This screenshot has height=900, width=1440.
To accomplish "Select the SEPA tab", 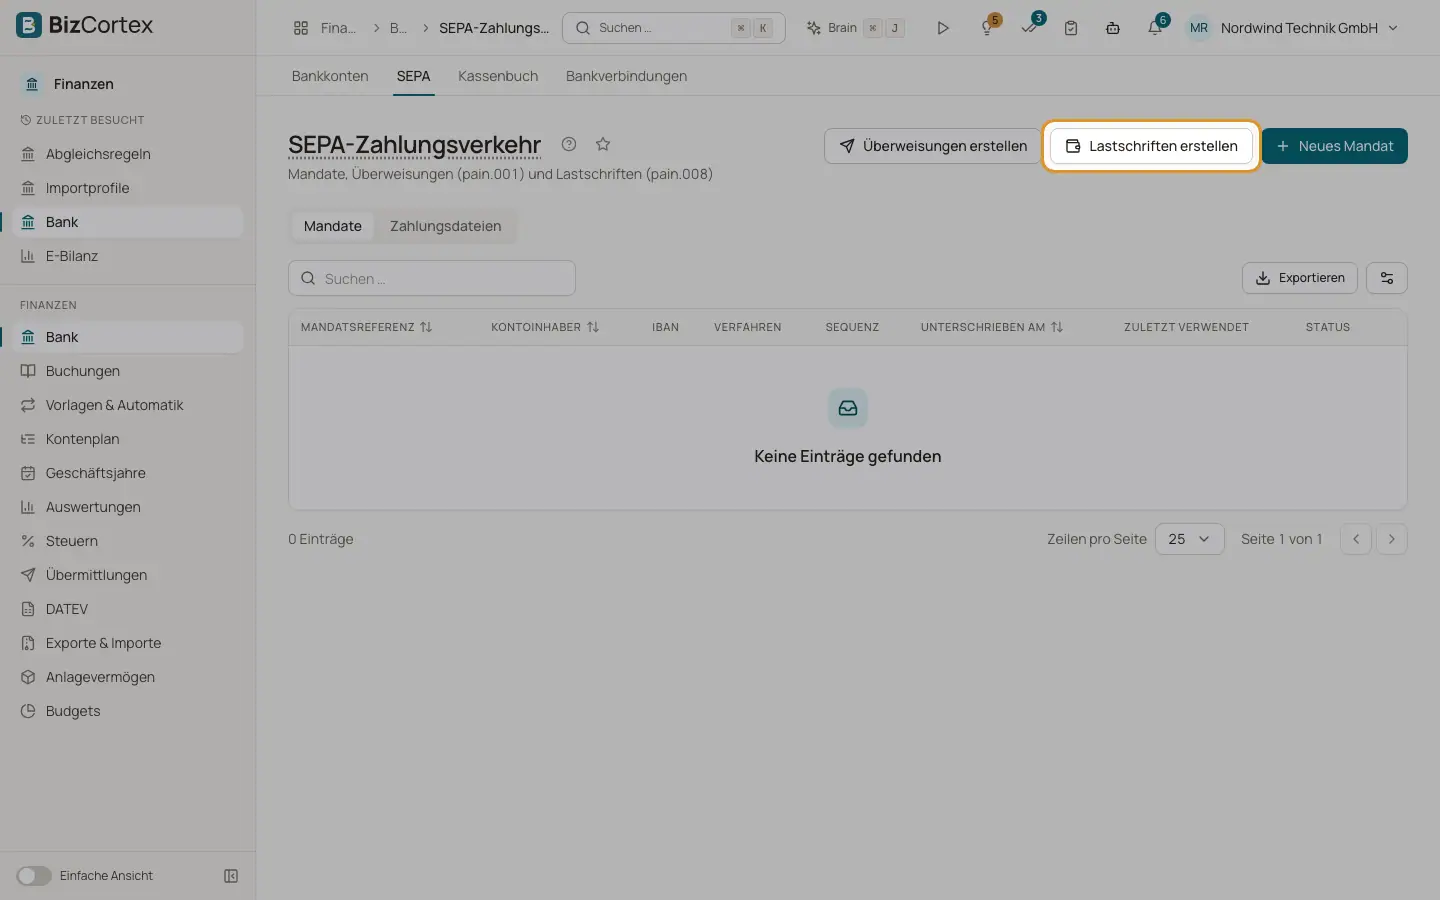I will point(413,76).
